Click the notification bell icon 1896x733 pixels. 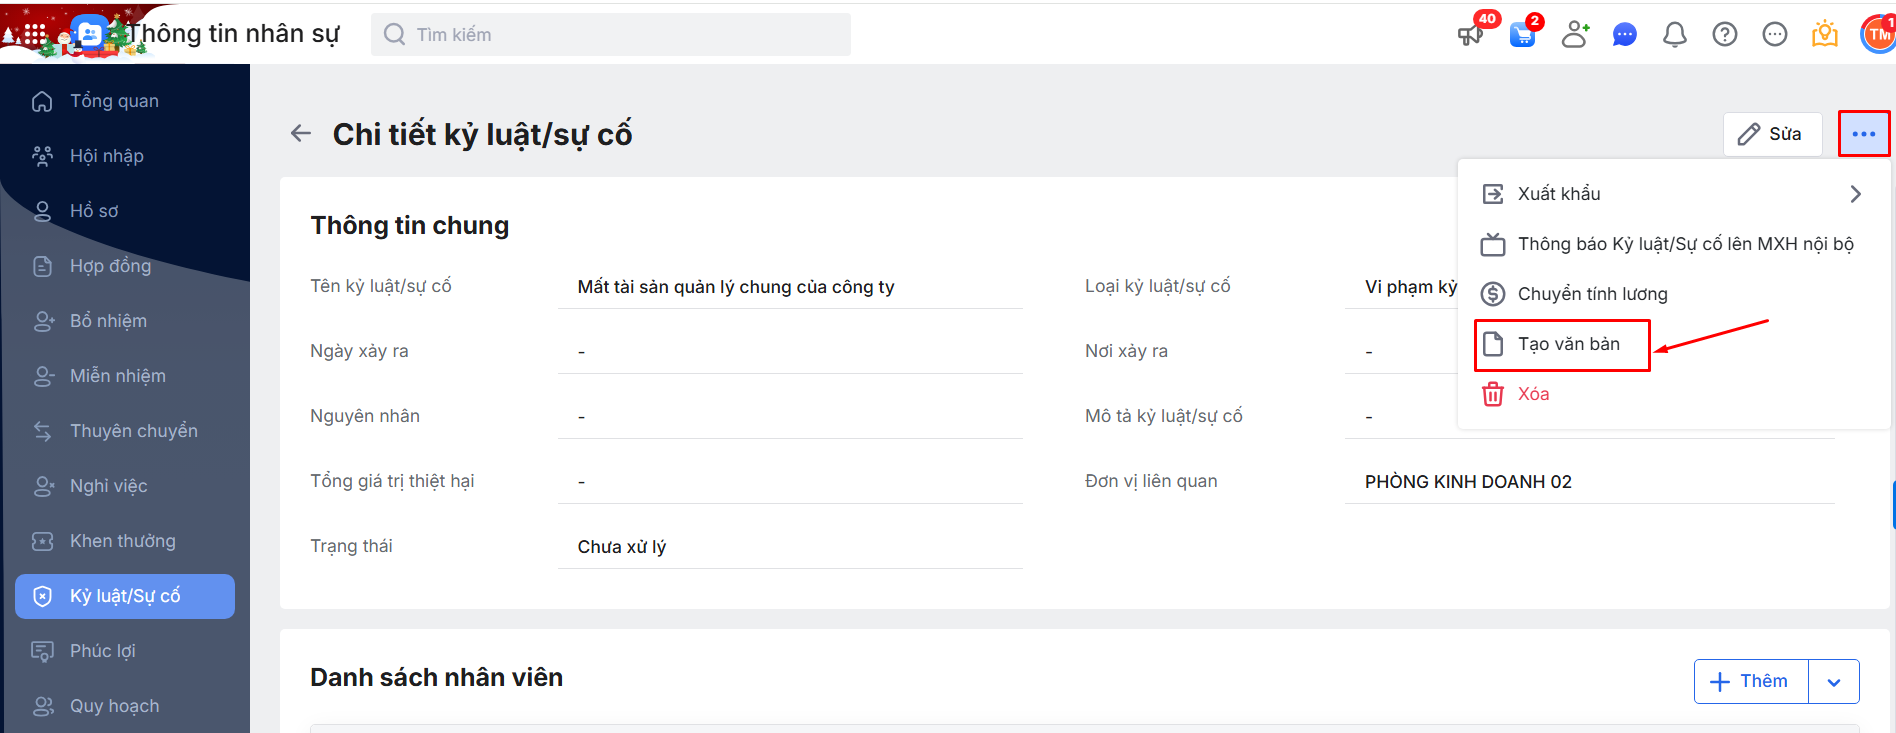tap(1675, 35)
